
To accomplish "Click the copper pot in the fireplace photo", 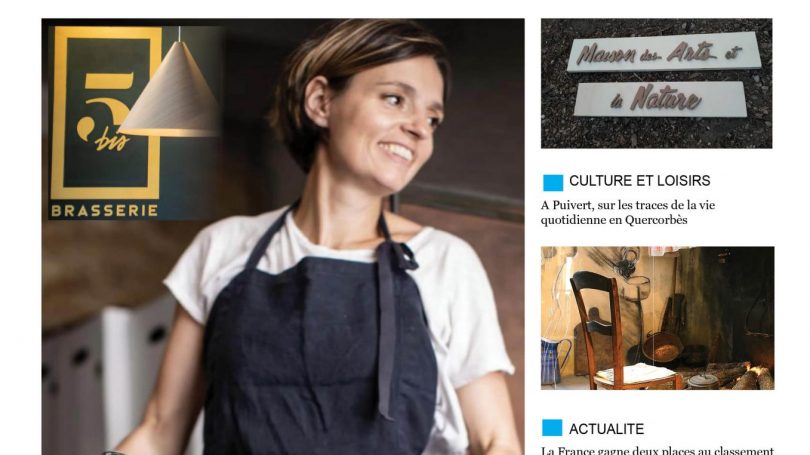I will 662,347.
